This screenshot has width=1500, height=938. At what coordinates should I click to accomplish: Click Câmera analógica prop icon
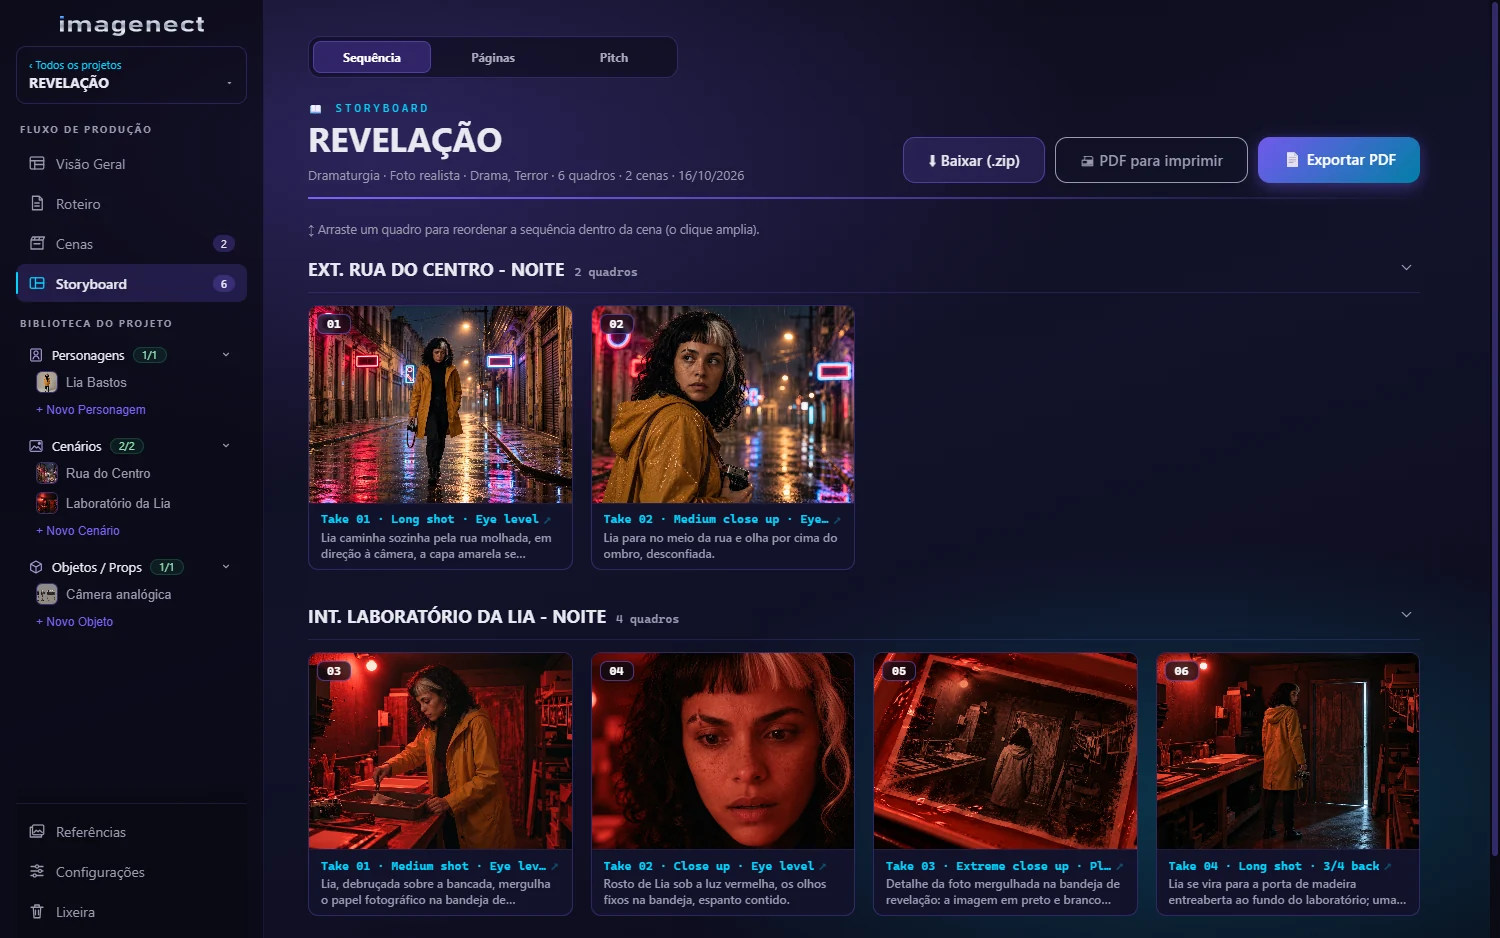coord(47,594)
